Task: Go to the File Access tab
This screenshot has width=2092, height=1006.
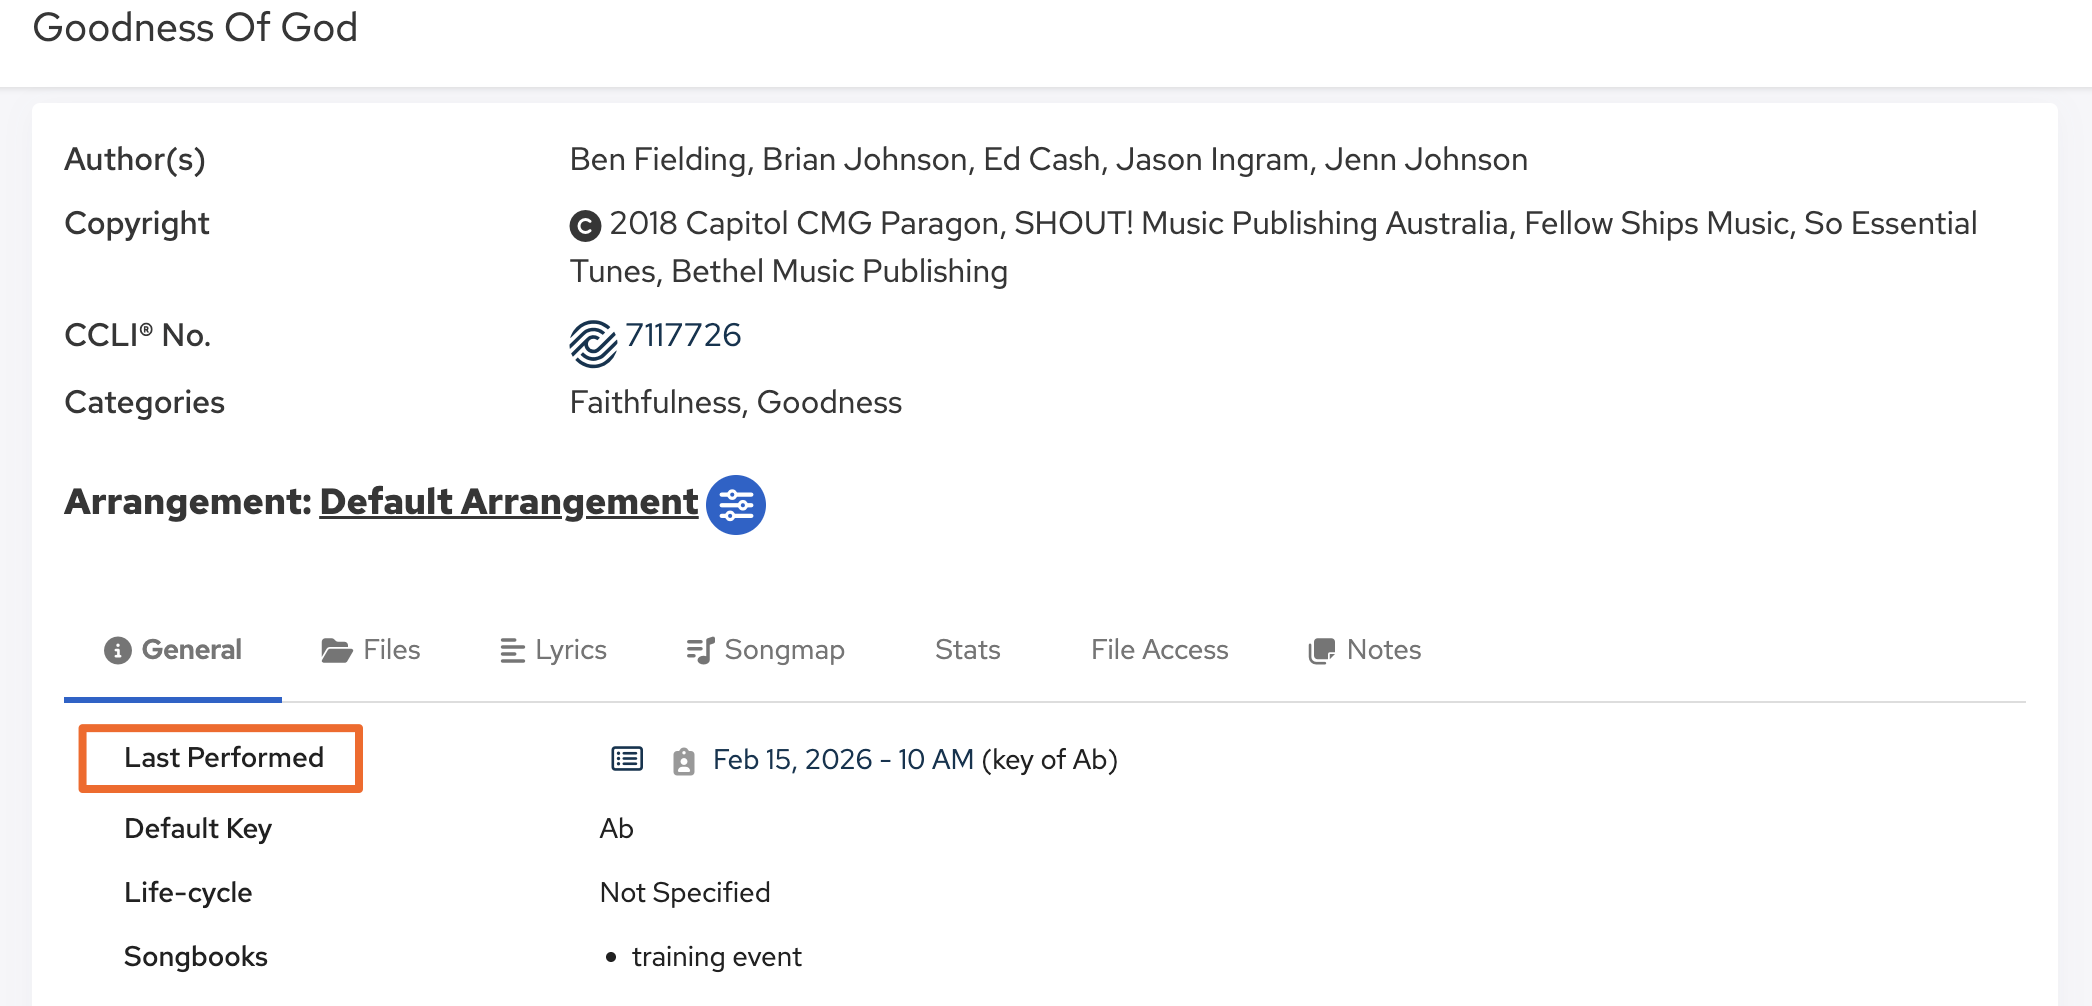Action: [x=1159, y=650]
